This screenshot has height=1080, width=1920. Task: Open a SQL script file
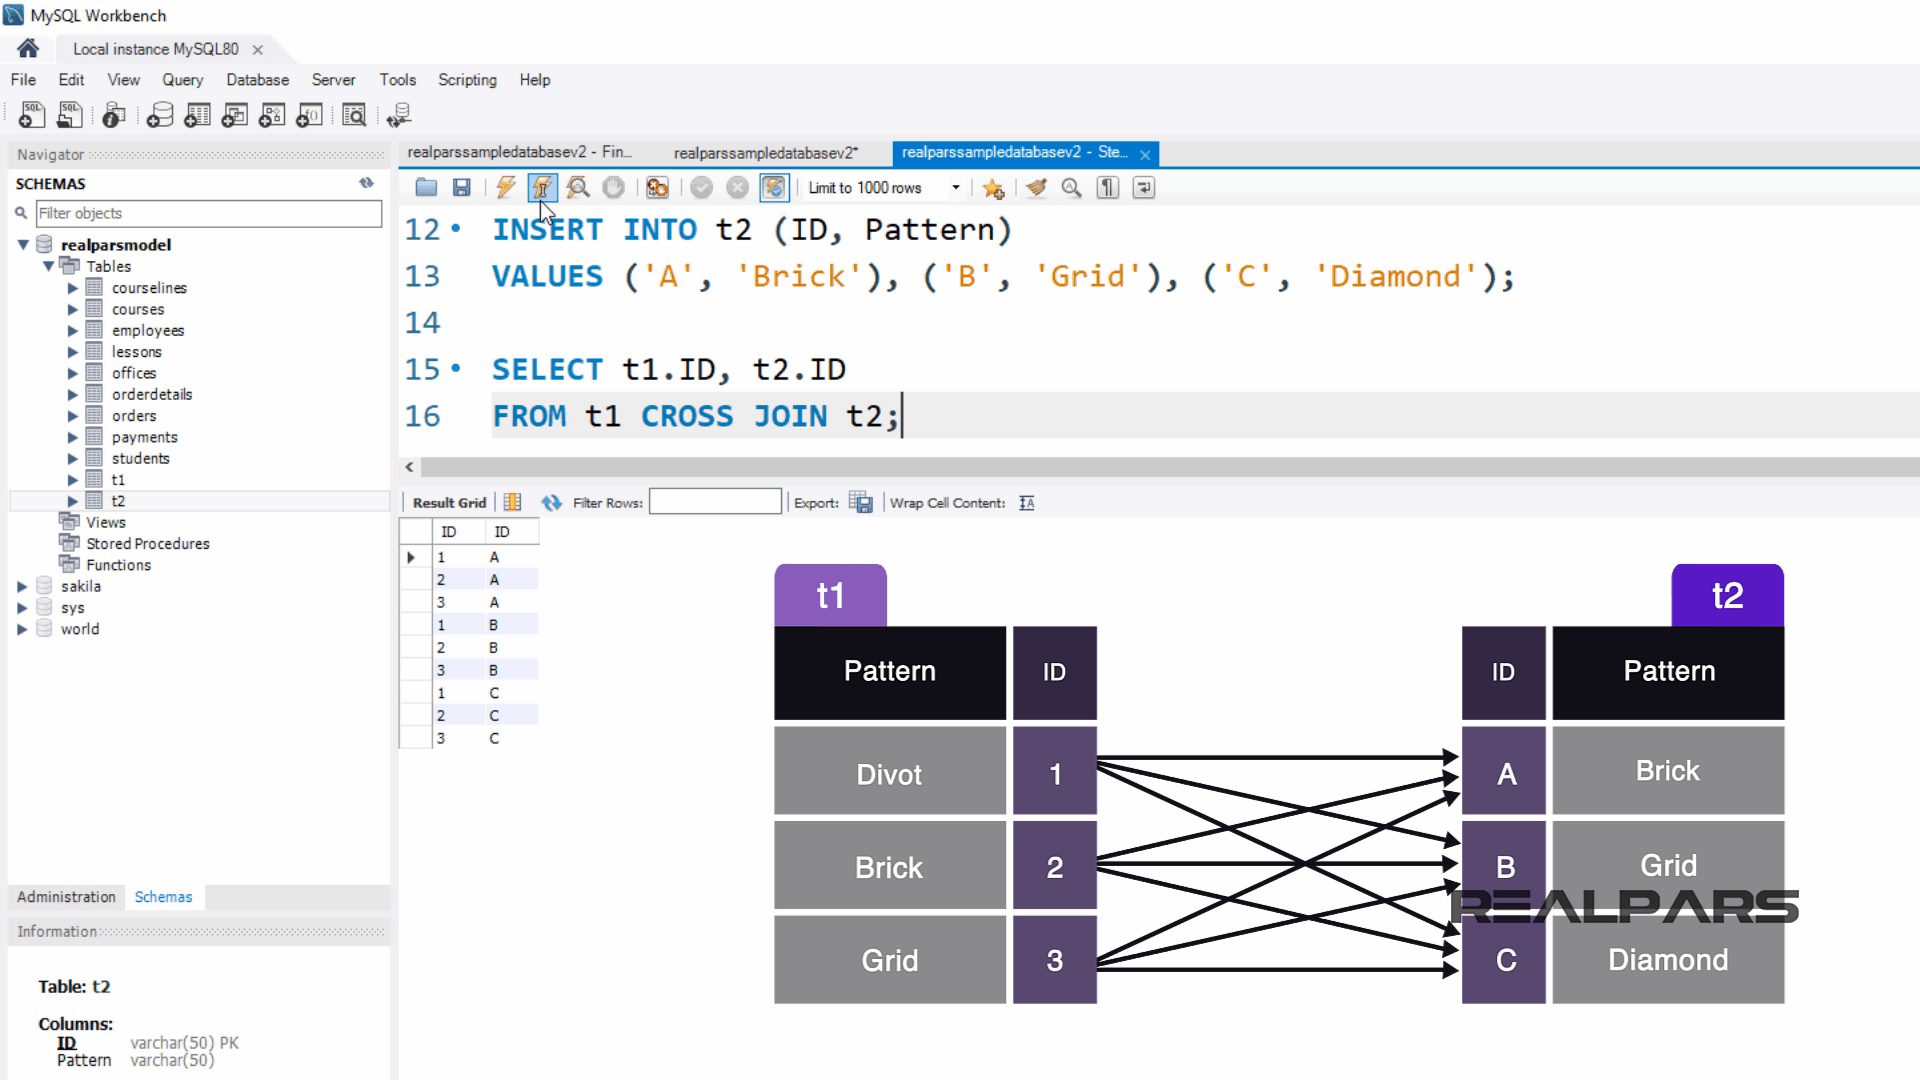(426, 187)
